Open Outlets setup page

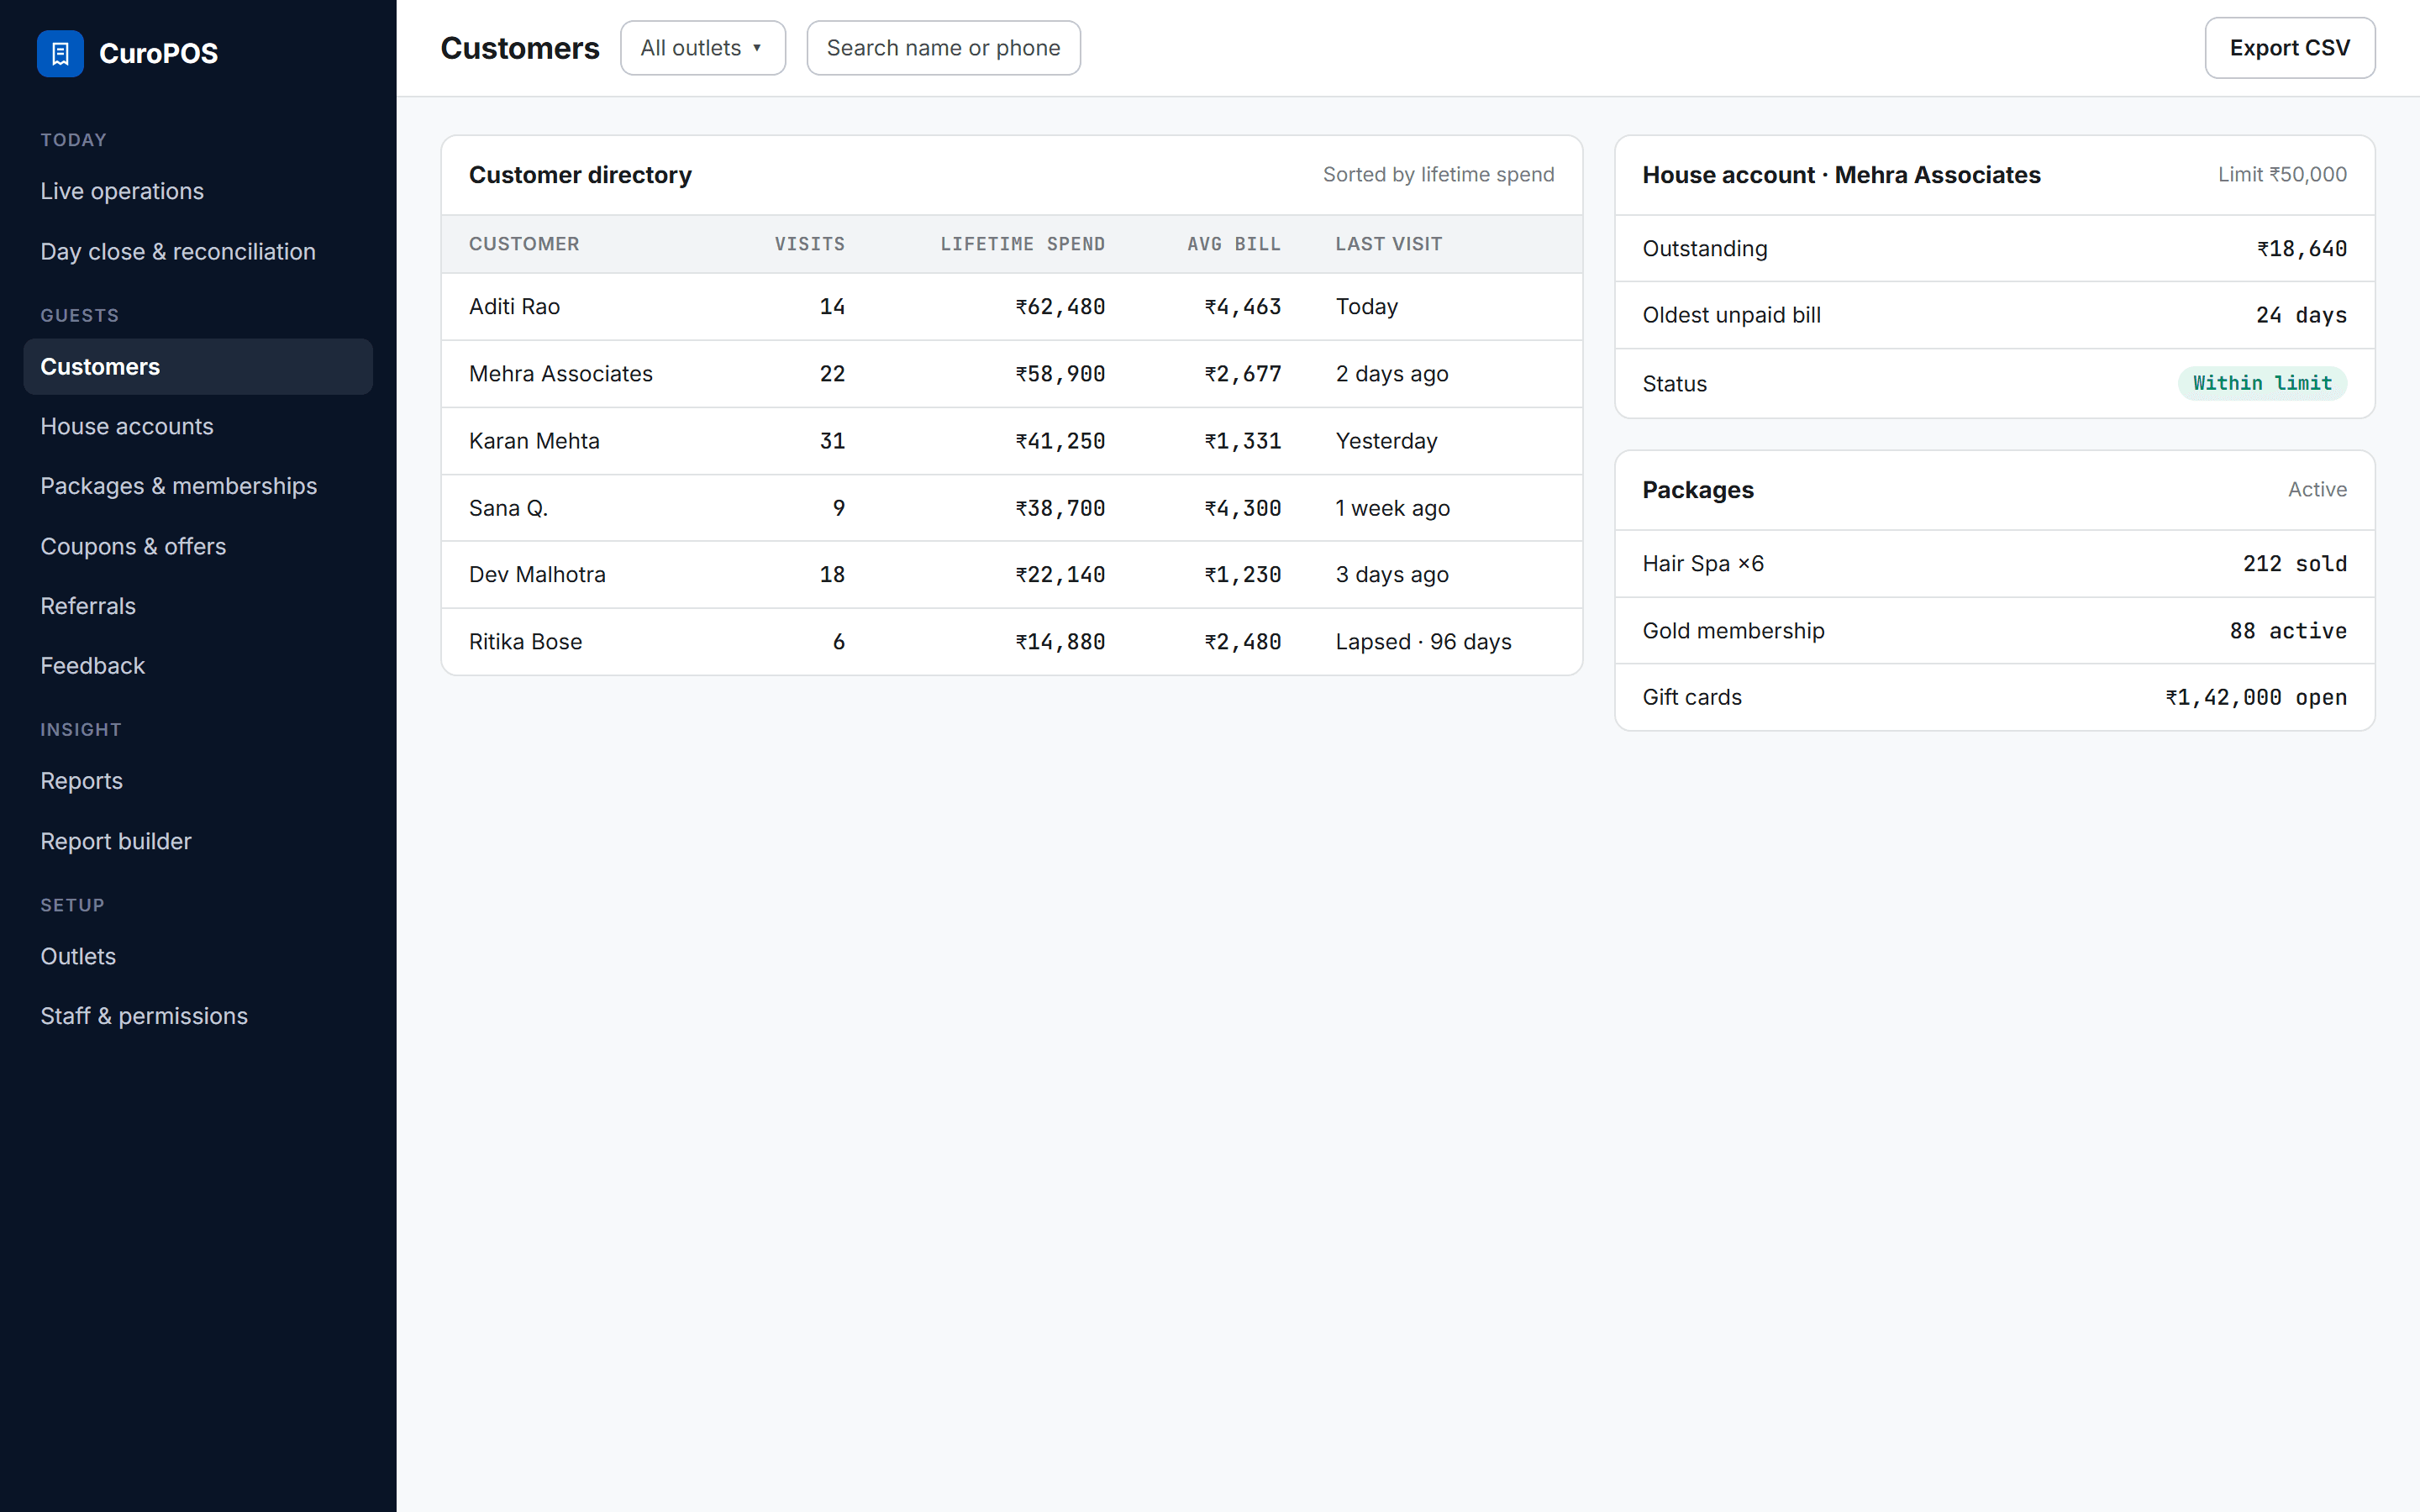coord(198,957)
